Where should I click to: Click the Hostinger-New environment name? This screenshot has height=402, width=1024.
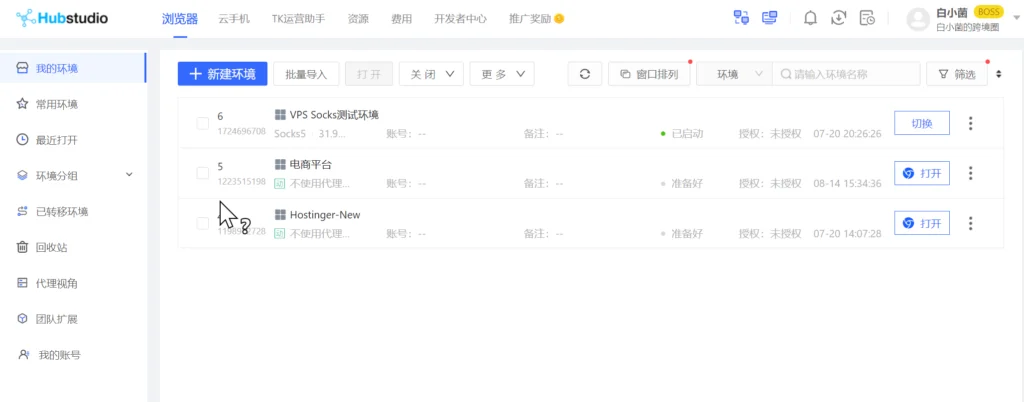[325, 215]
